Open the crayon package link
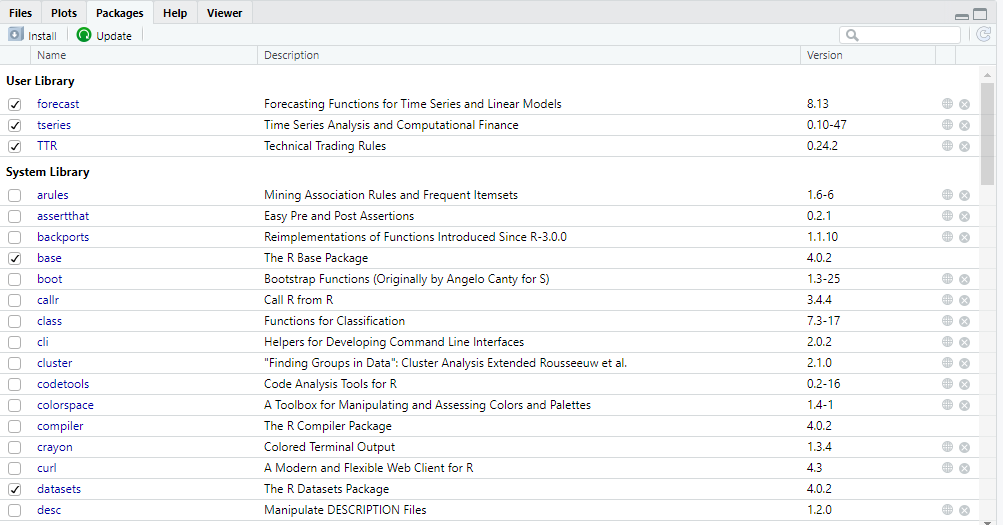The width and height of the screenshot is (1003, 525). click(x=55, y=447)
